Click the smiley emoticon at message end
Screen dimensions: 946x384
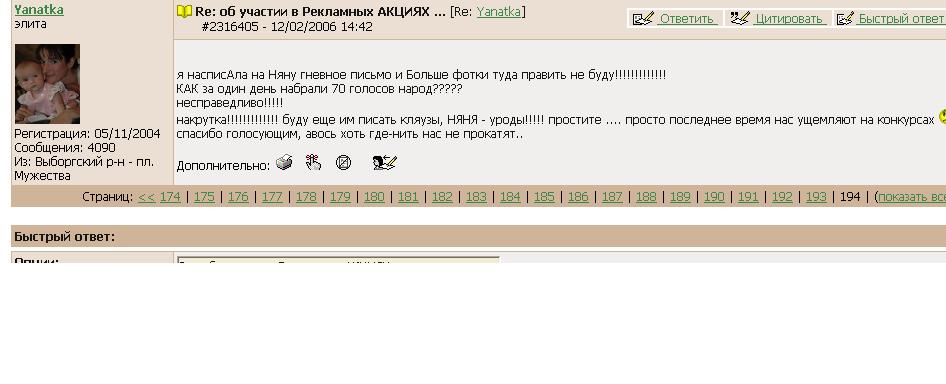click(x=942, y=117)
